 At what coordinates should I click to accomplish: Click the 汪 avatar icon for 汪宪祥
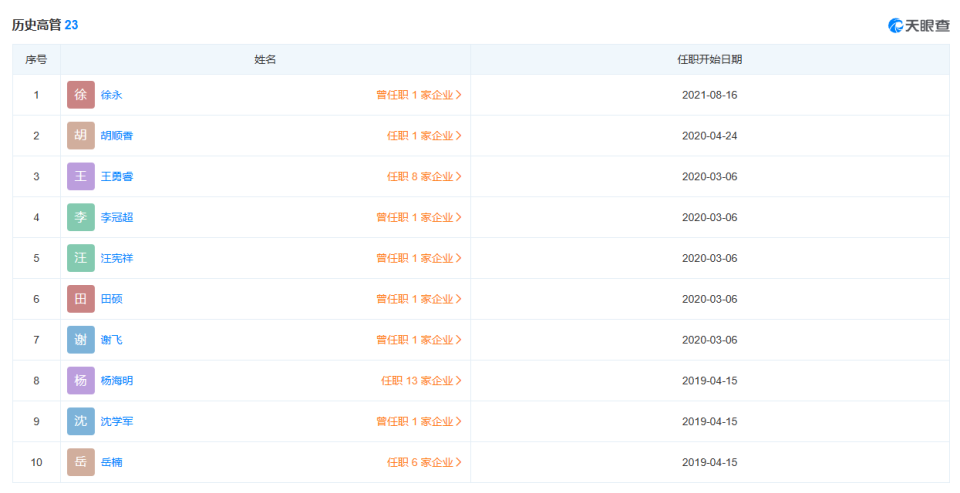tap(81, 258)
